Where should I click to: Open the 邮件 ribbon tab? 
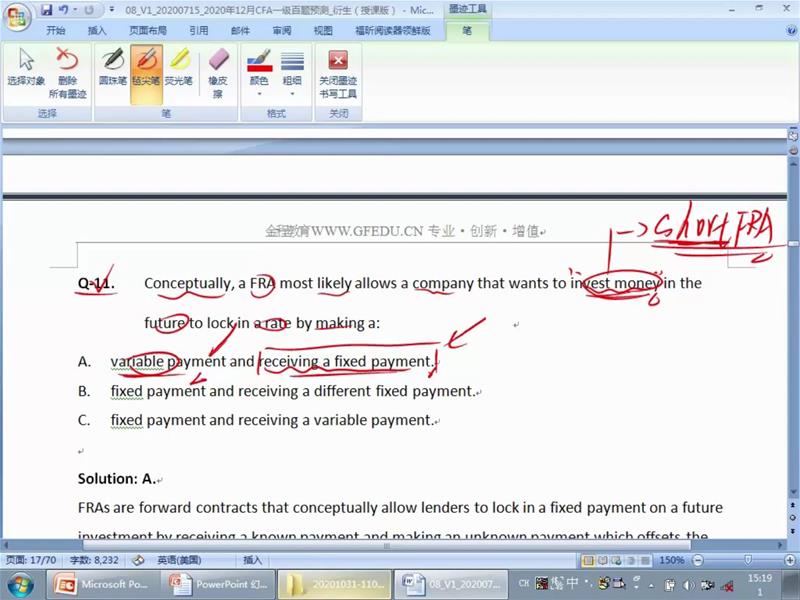click(240, 31)
